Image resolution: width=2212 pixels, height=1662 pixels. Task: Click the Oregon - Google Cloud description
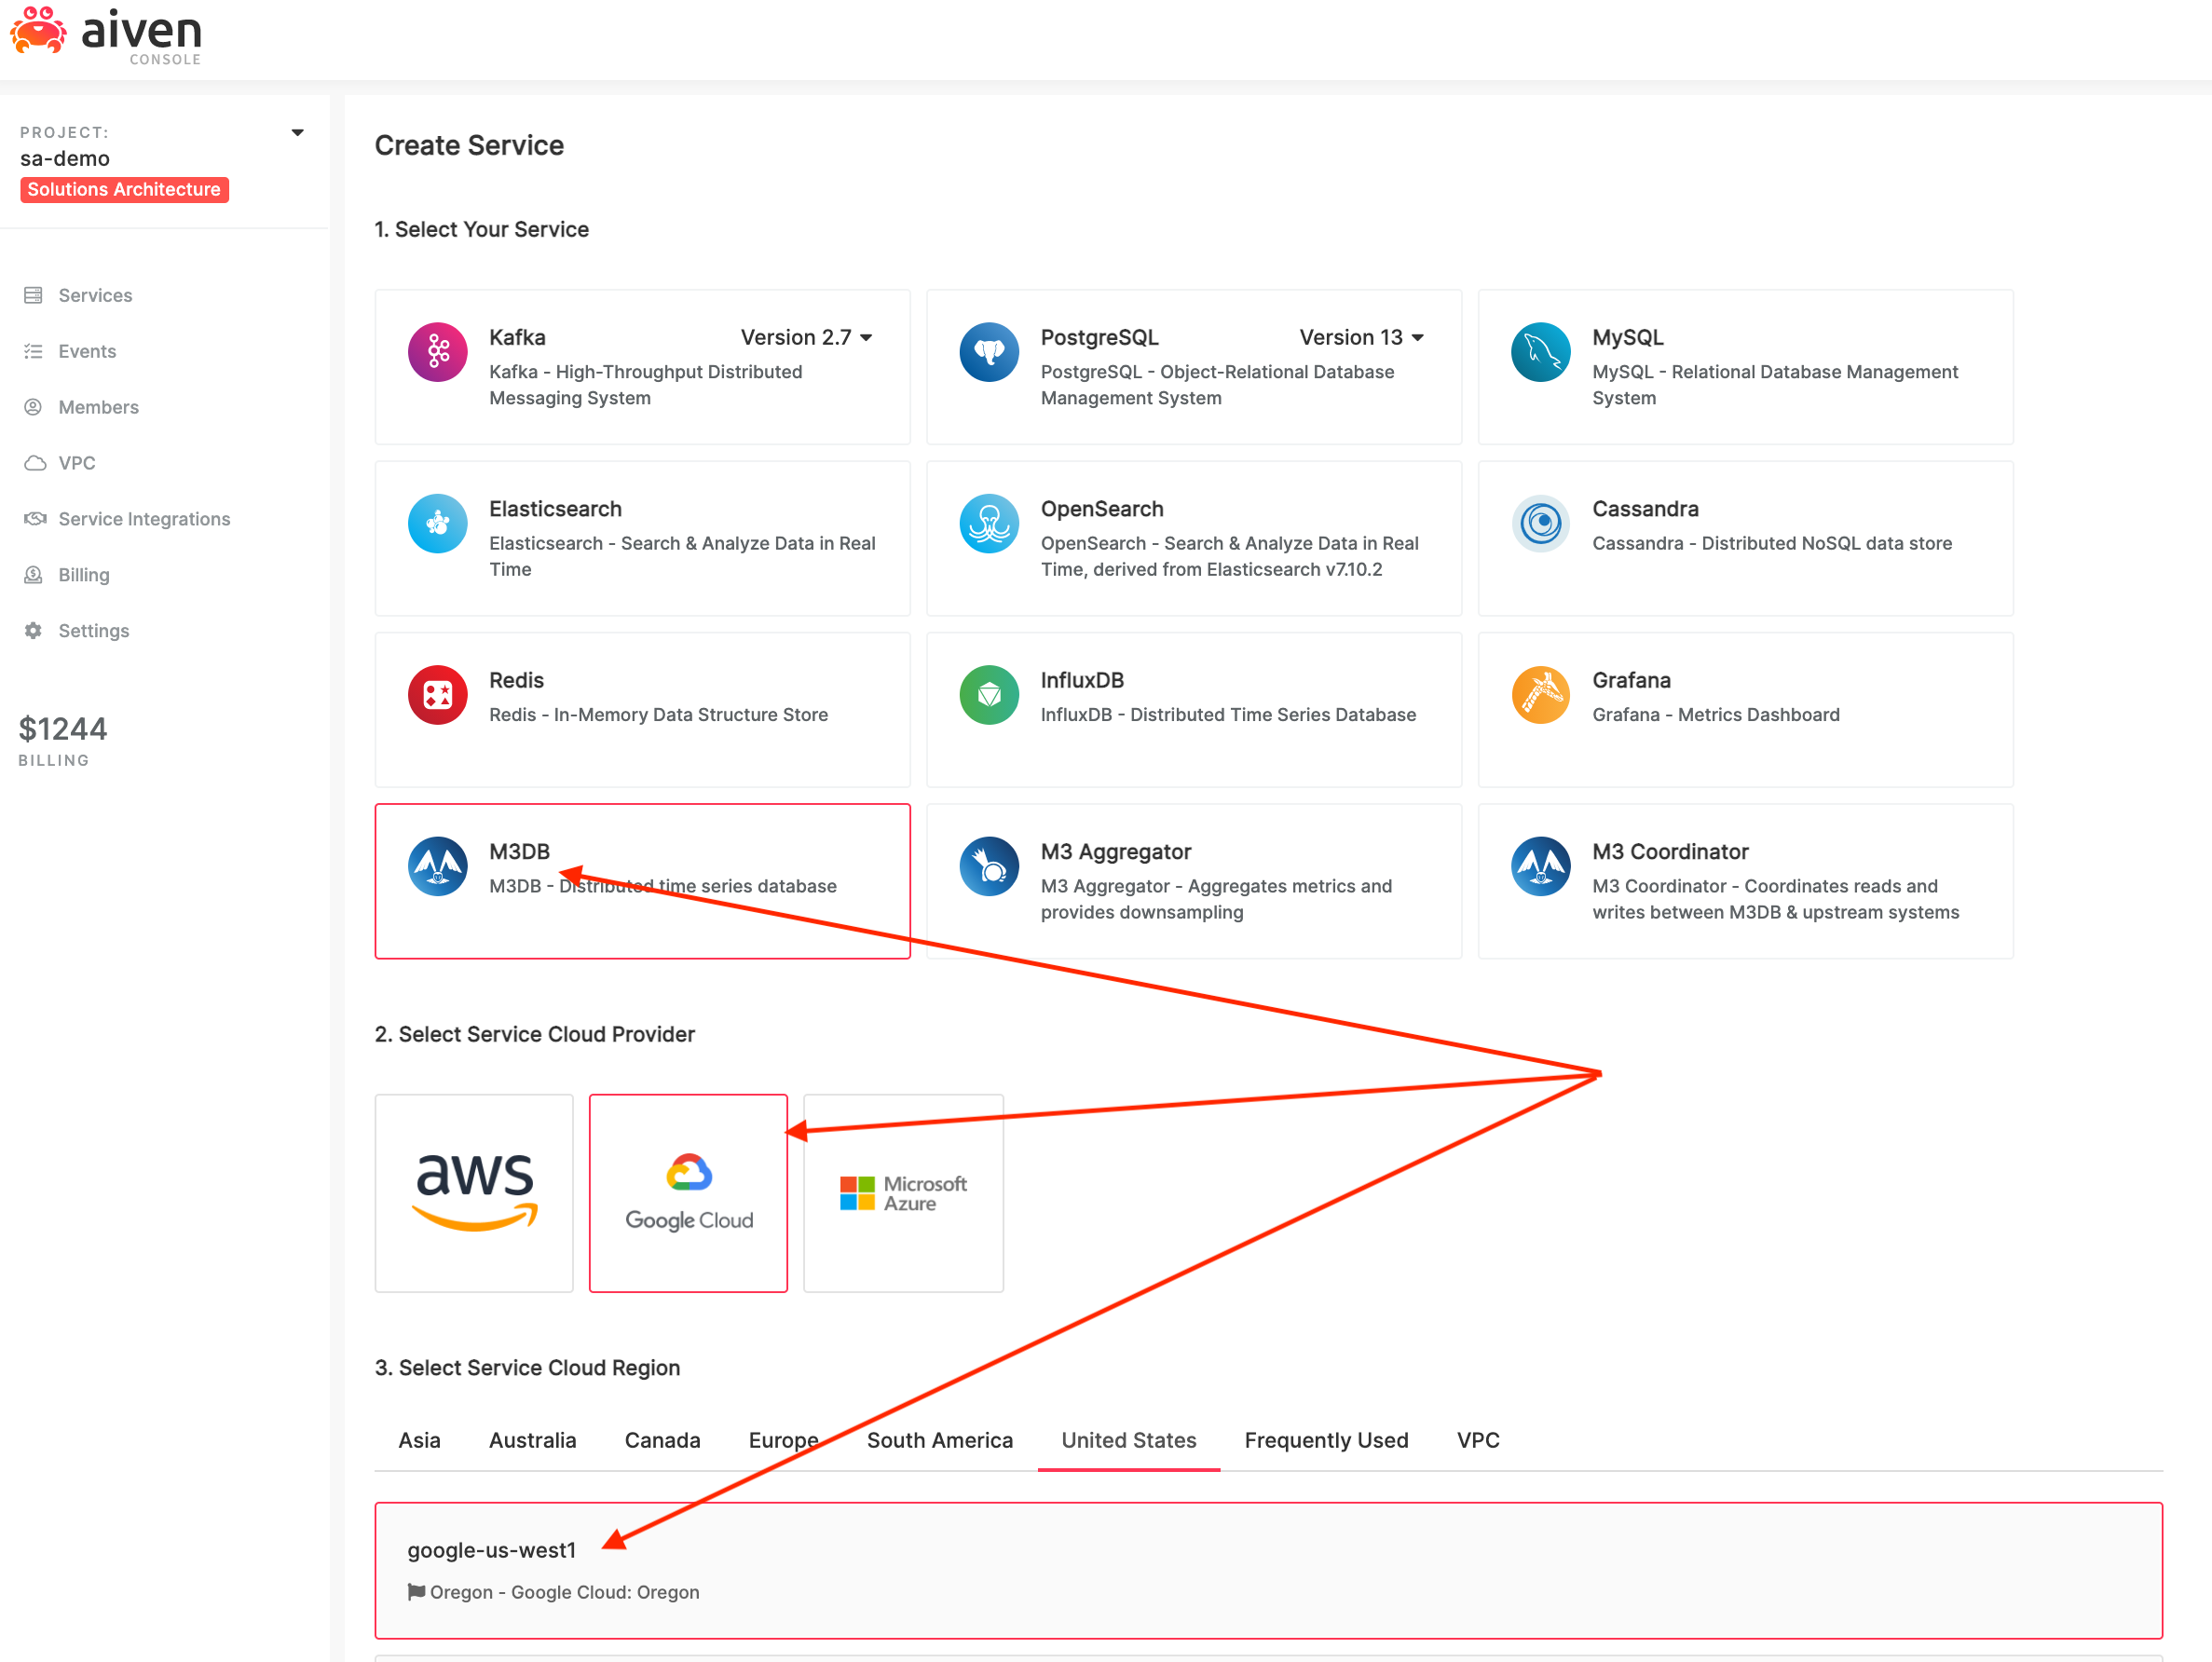[x=564, y=1592]
